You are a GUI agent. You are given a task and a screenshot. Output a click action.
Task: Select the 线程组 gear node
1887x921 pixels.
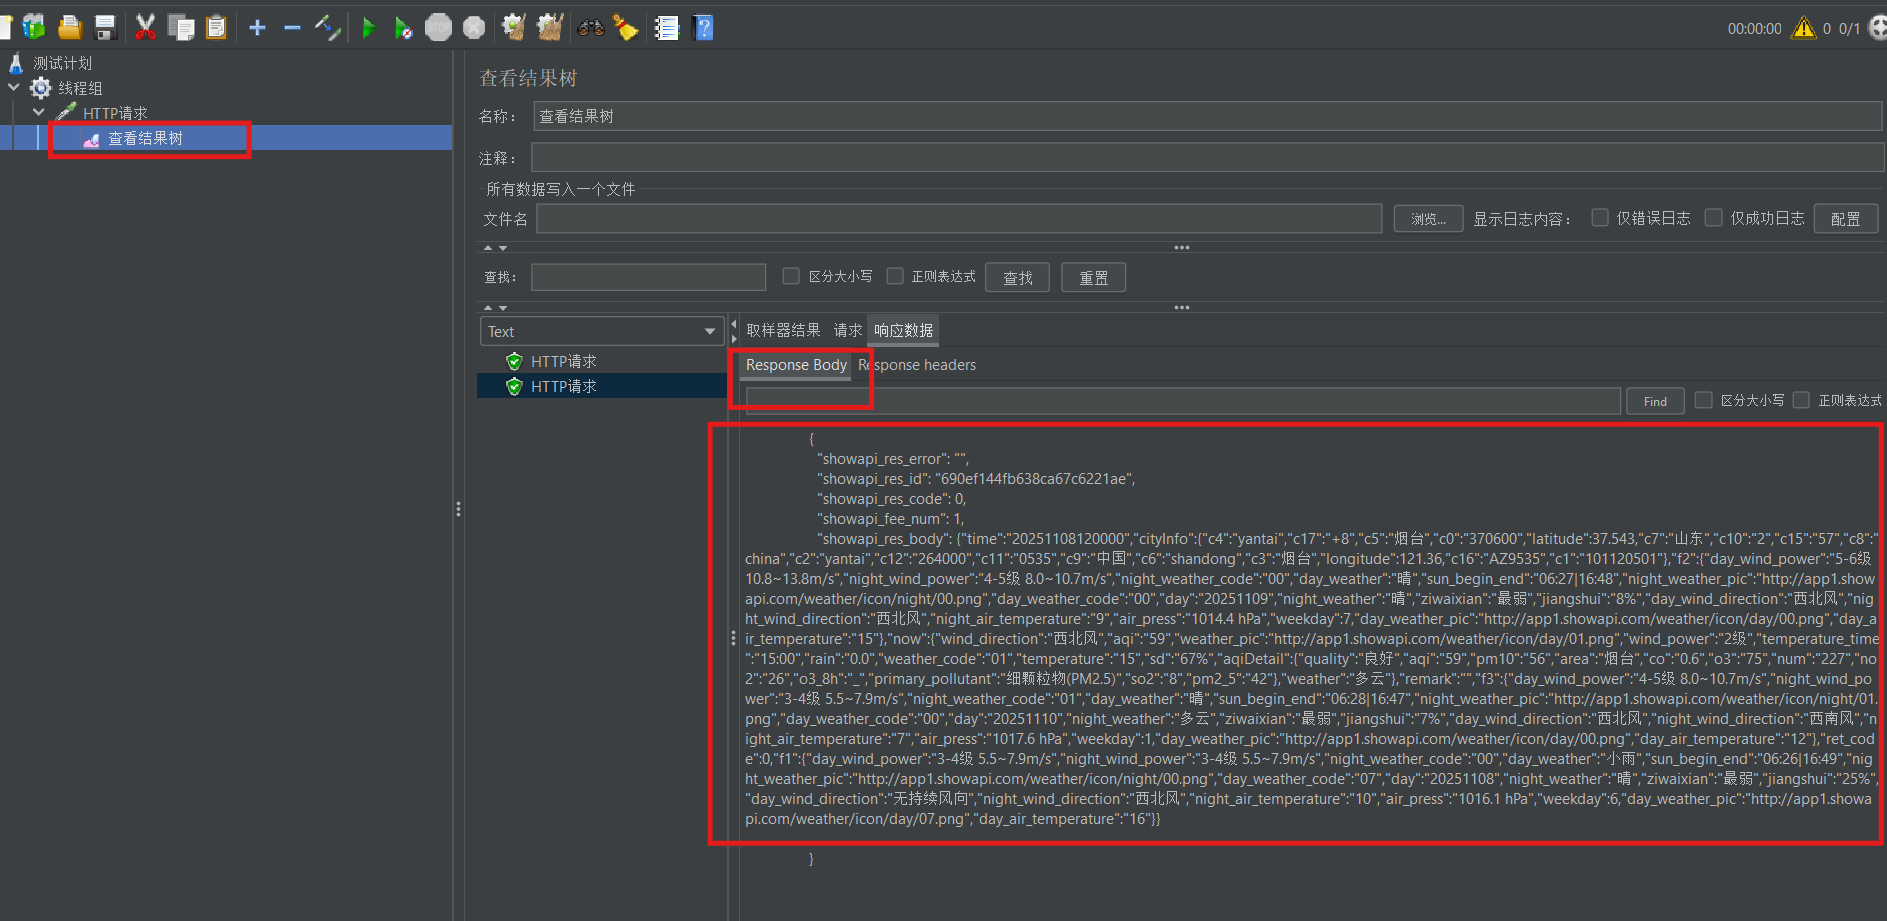coord(79,88)
